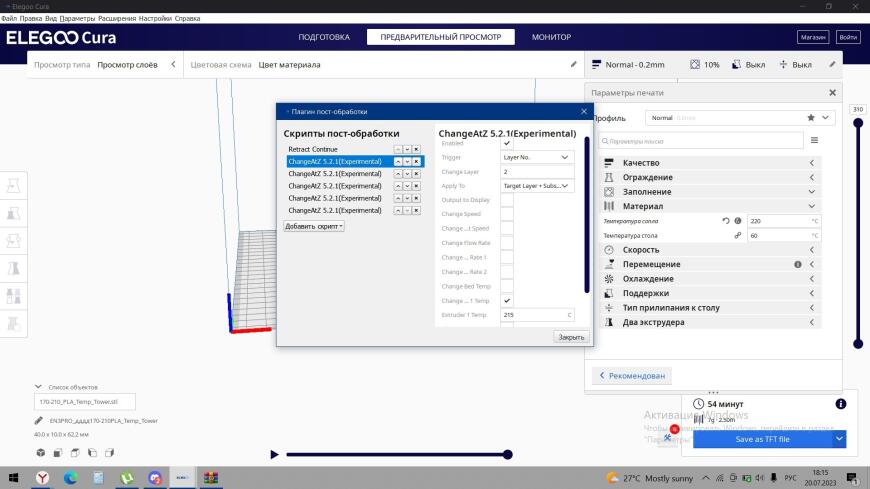The image size is (870, 489).
Task: Switch to the front view cube icon
Action: tap(58, 453)
